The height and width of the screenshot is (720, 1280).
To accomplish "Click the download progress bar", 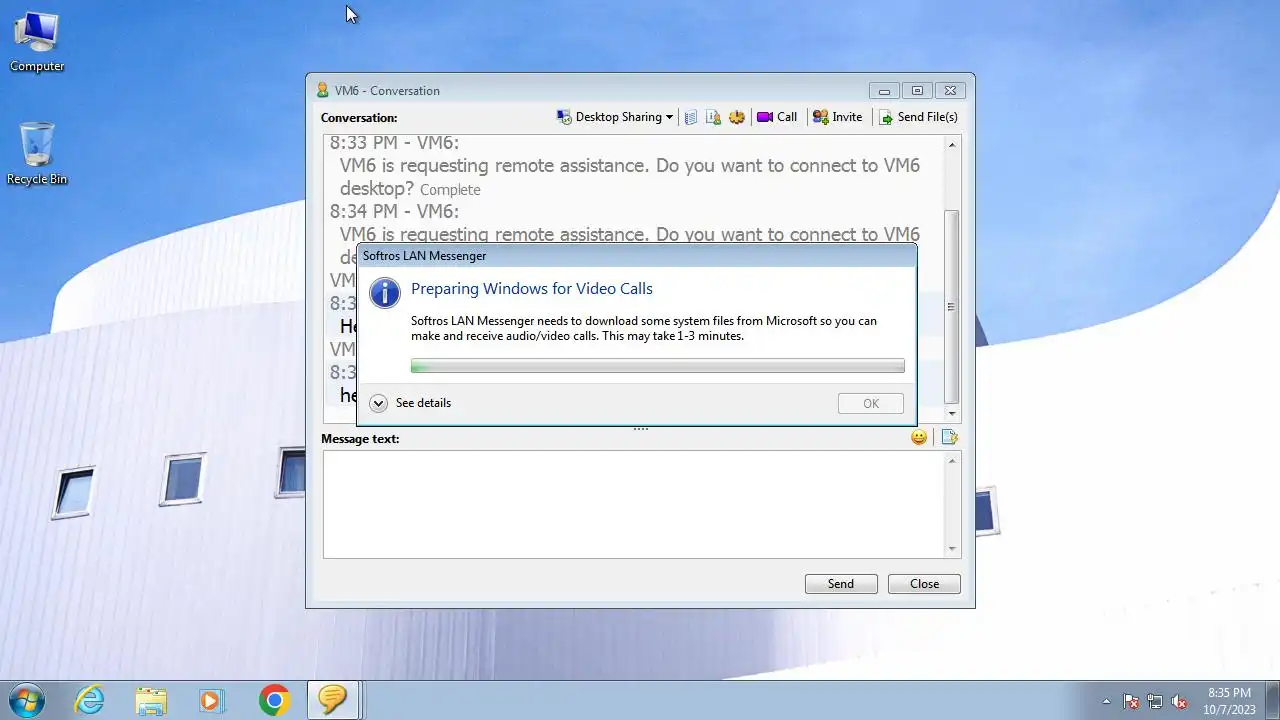I will pos(657,366).
